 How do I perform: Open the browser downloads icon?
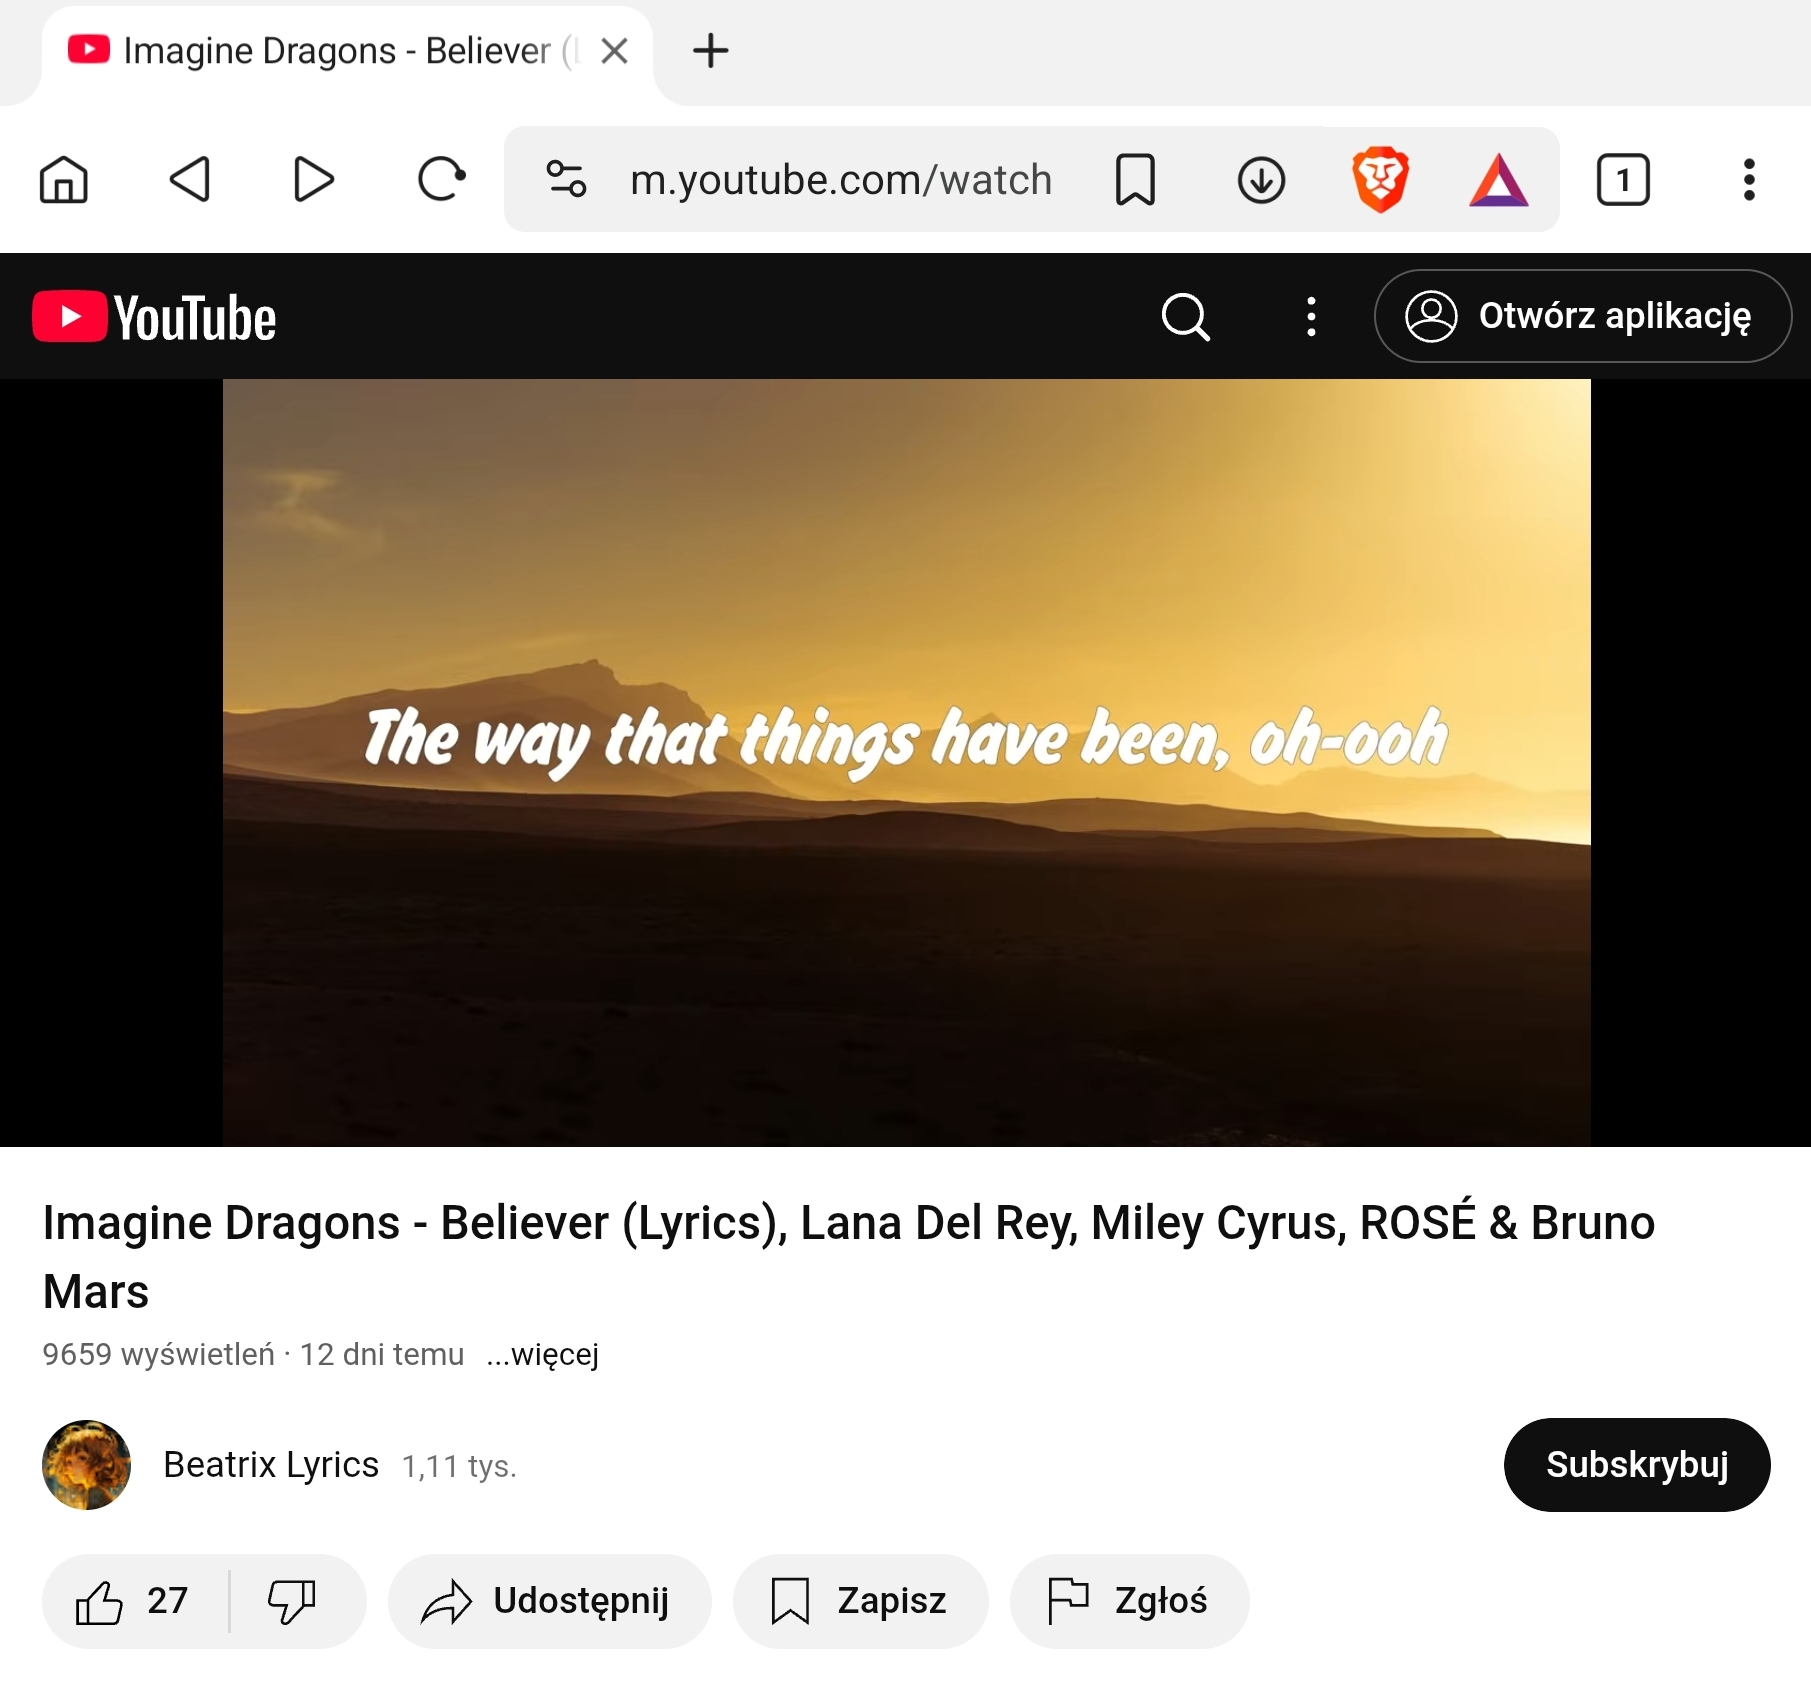[1261, 180]
